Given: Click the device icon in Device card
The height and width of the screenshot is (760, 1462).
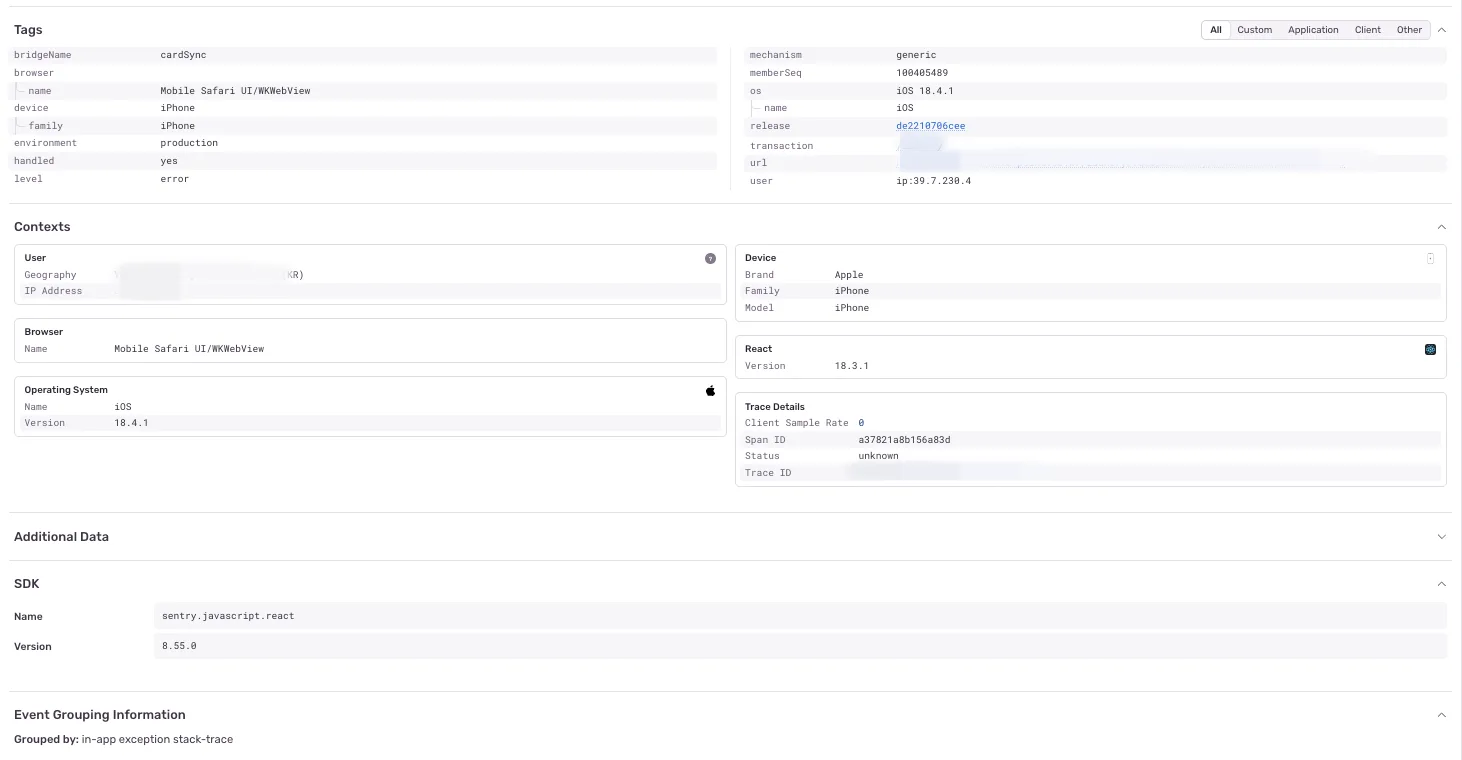Looking at the screenshot, I should coord(1430,258).
